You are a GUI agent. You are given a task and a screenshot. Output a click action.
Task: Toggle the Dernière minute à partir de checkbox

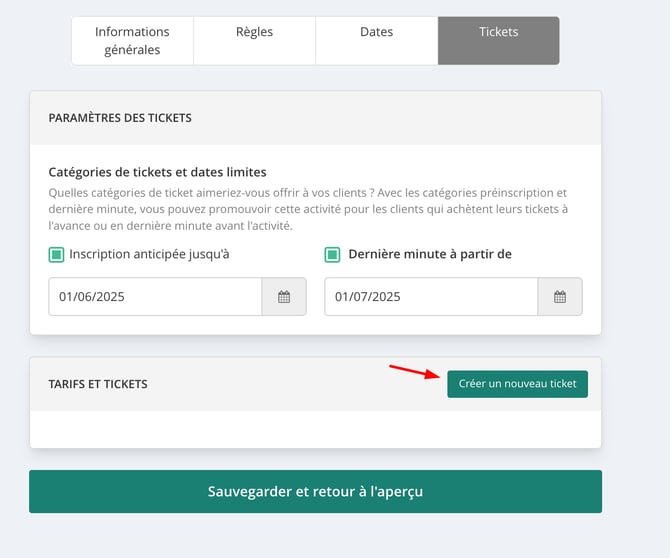point(332,255)
